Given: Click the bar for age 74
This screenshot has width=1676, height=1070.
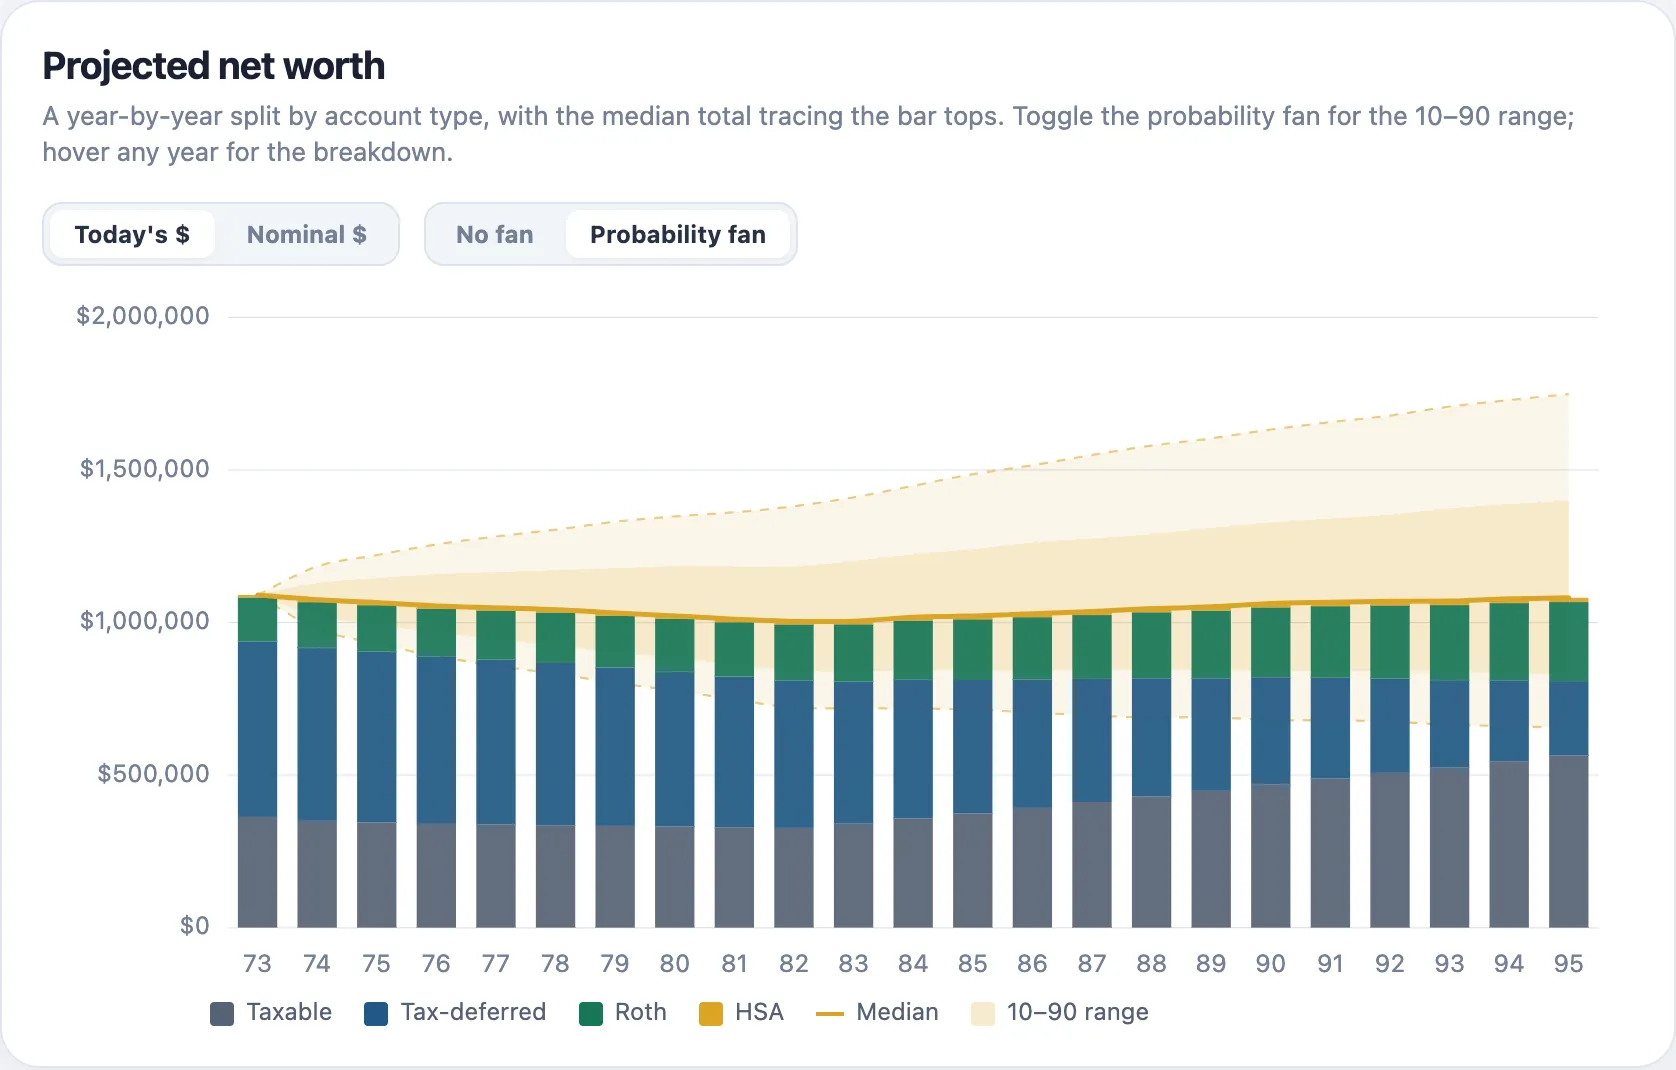Looking at the screenshot, I should [317, 764].
